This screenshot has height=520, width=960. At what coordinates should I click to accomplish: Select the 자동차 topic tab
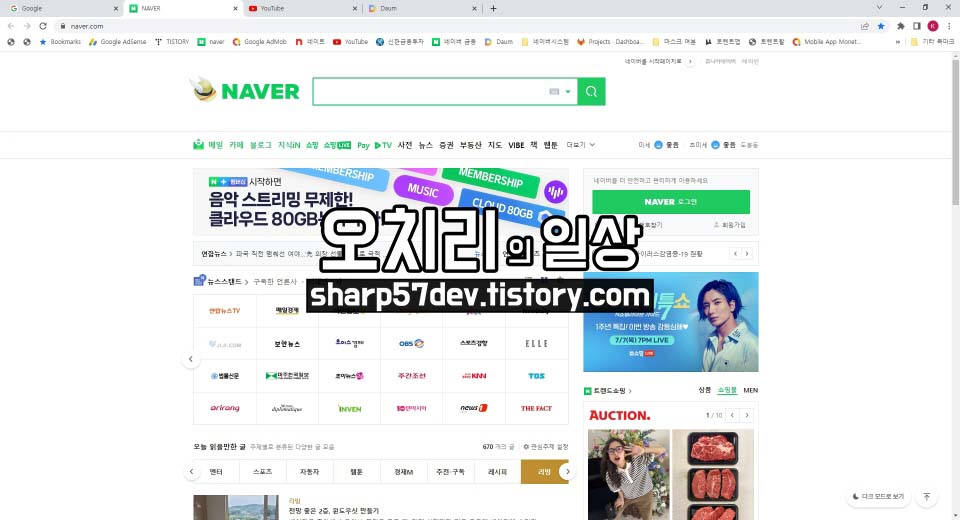click(x=310, y=472)
